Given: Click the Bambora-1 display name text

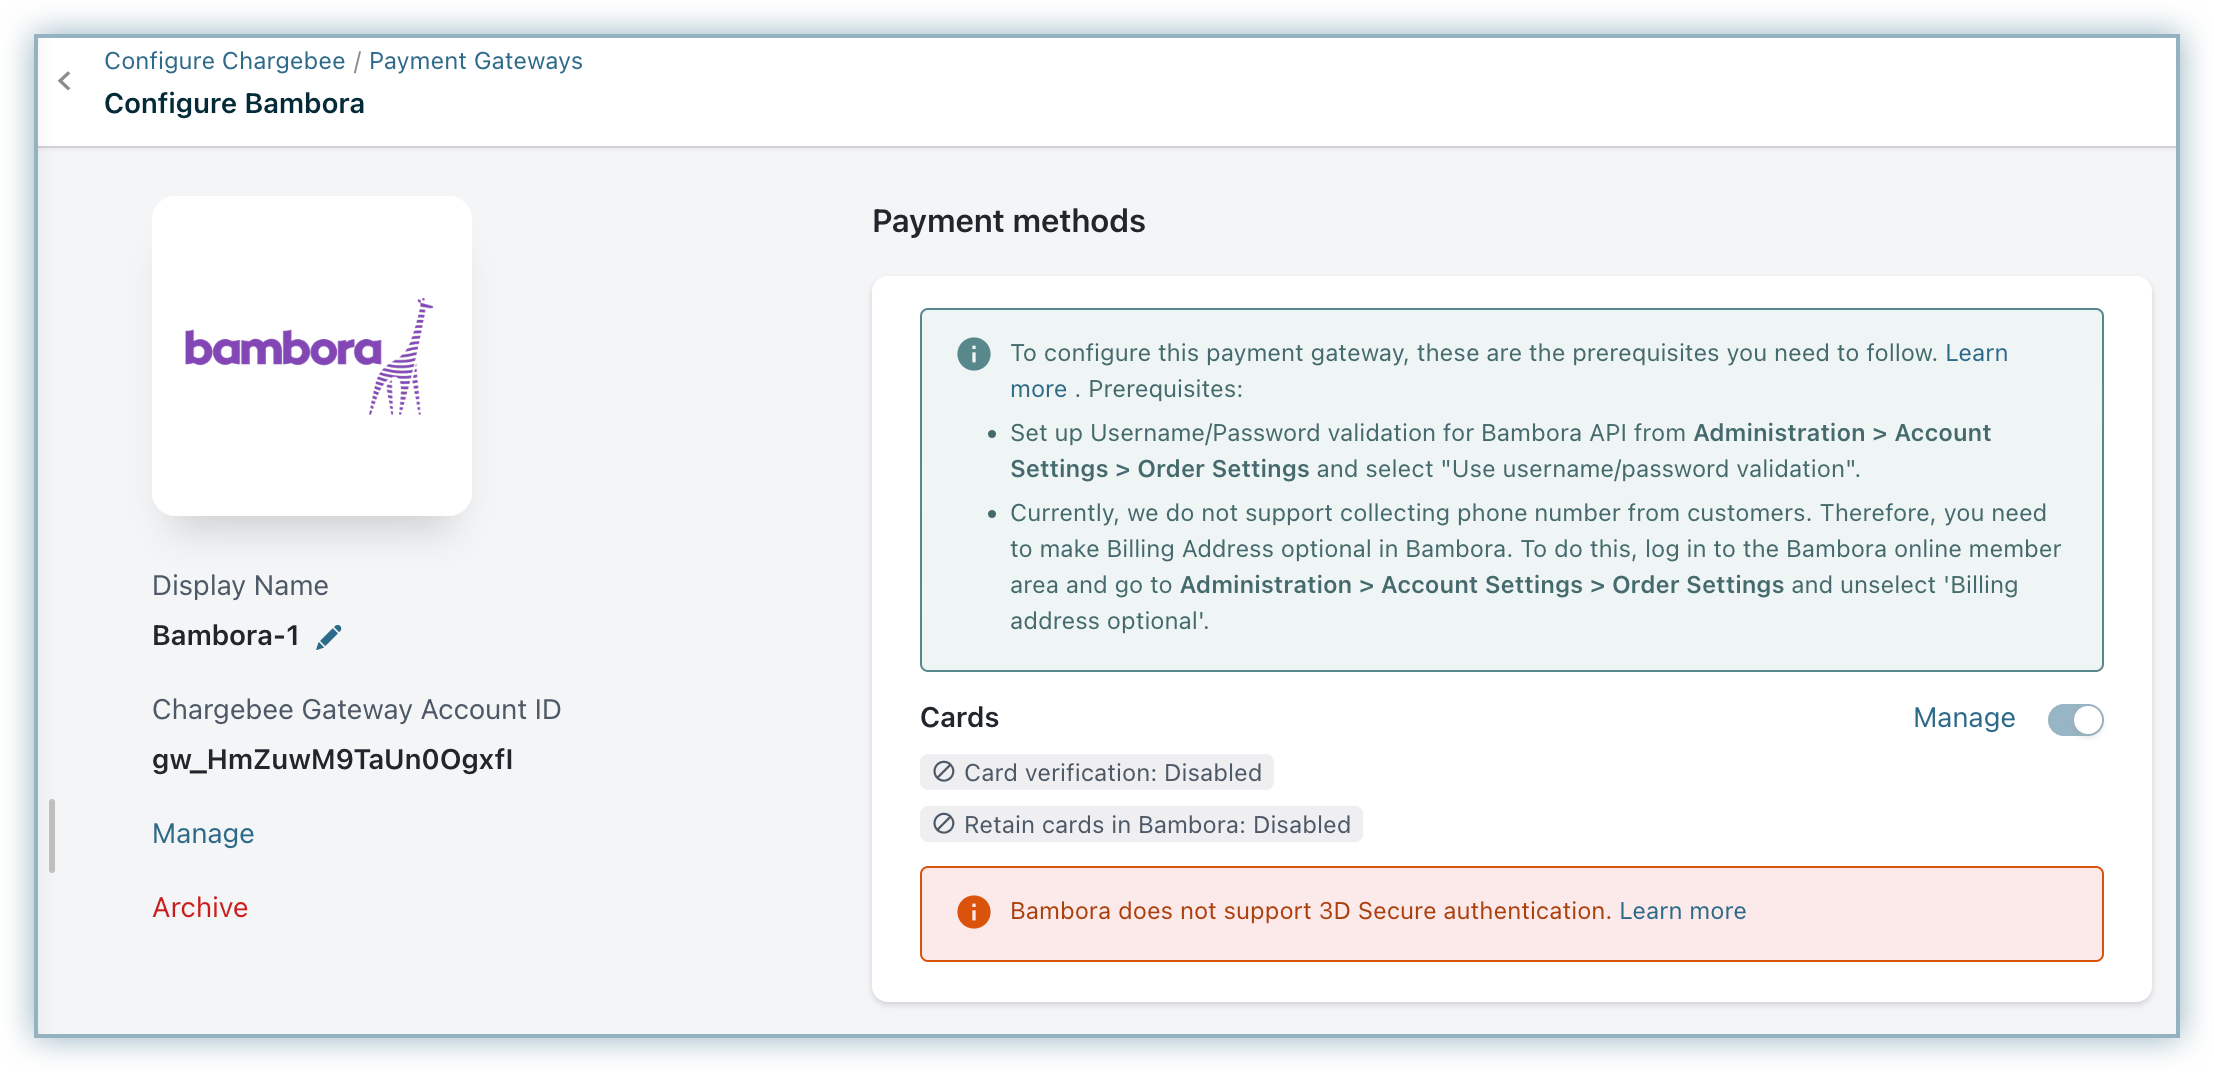Looking at the screenshot, I should (226, 636).
